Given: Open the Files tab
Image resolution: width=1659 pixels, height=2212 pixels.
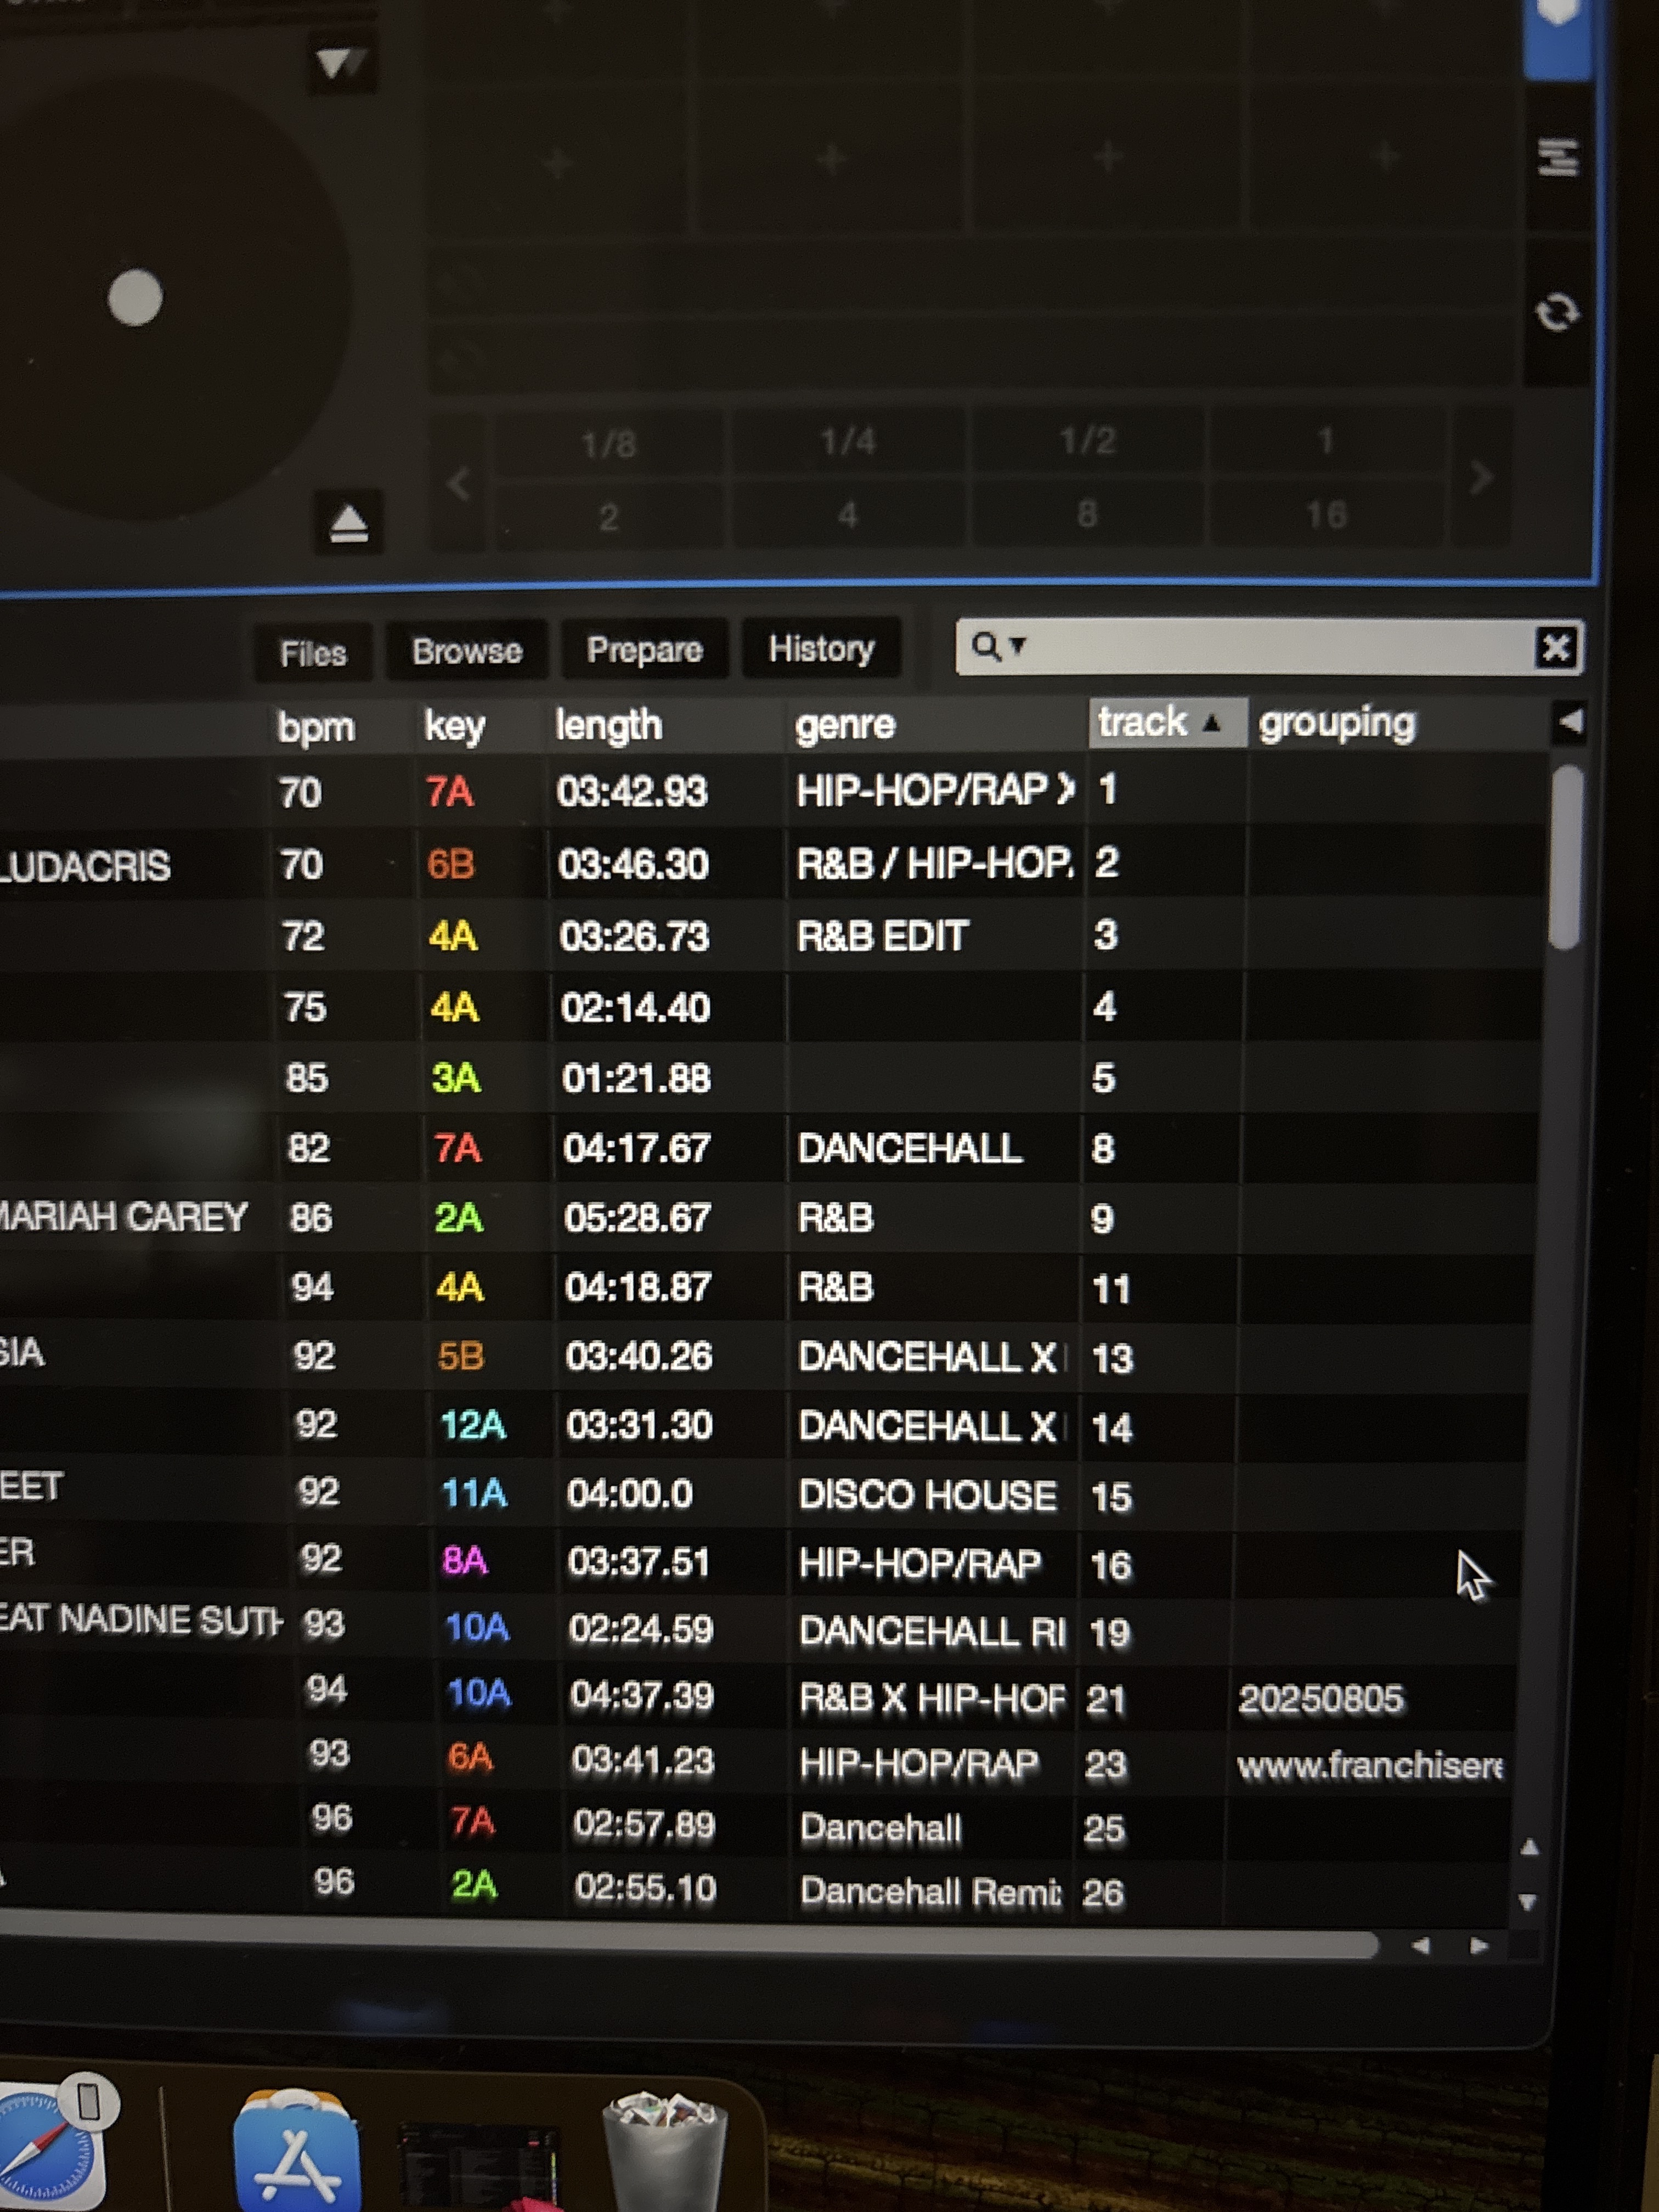Looking at the screenshot, I should [x=313, y=653].
